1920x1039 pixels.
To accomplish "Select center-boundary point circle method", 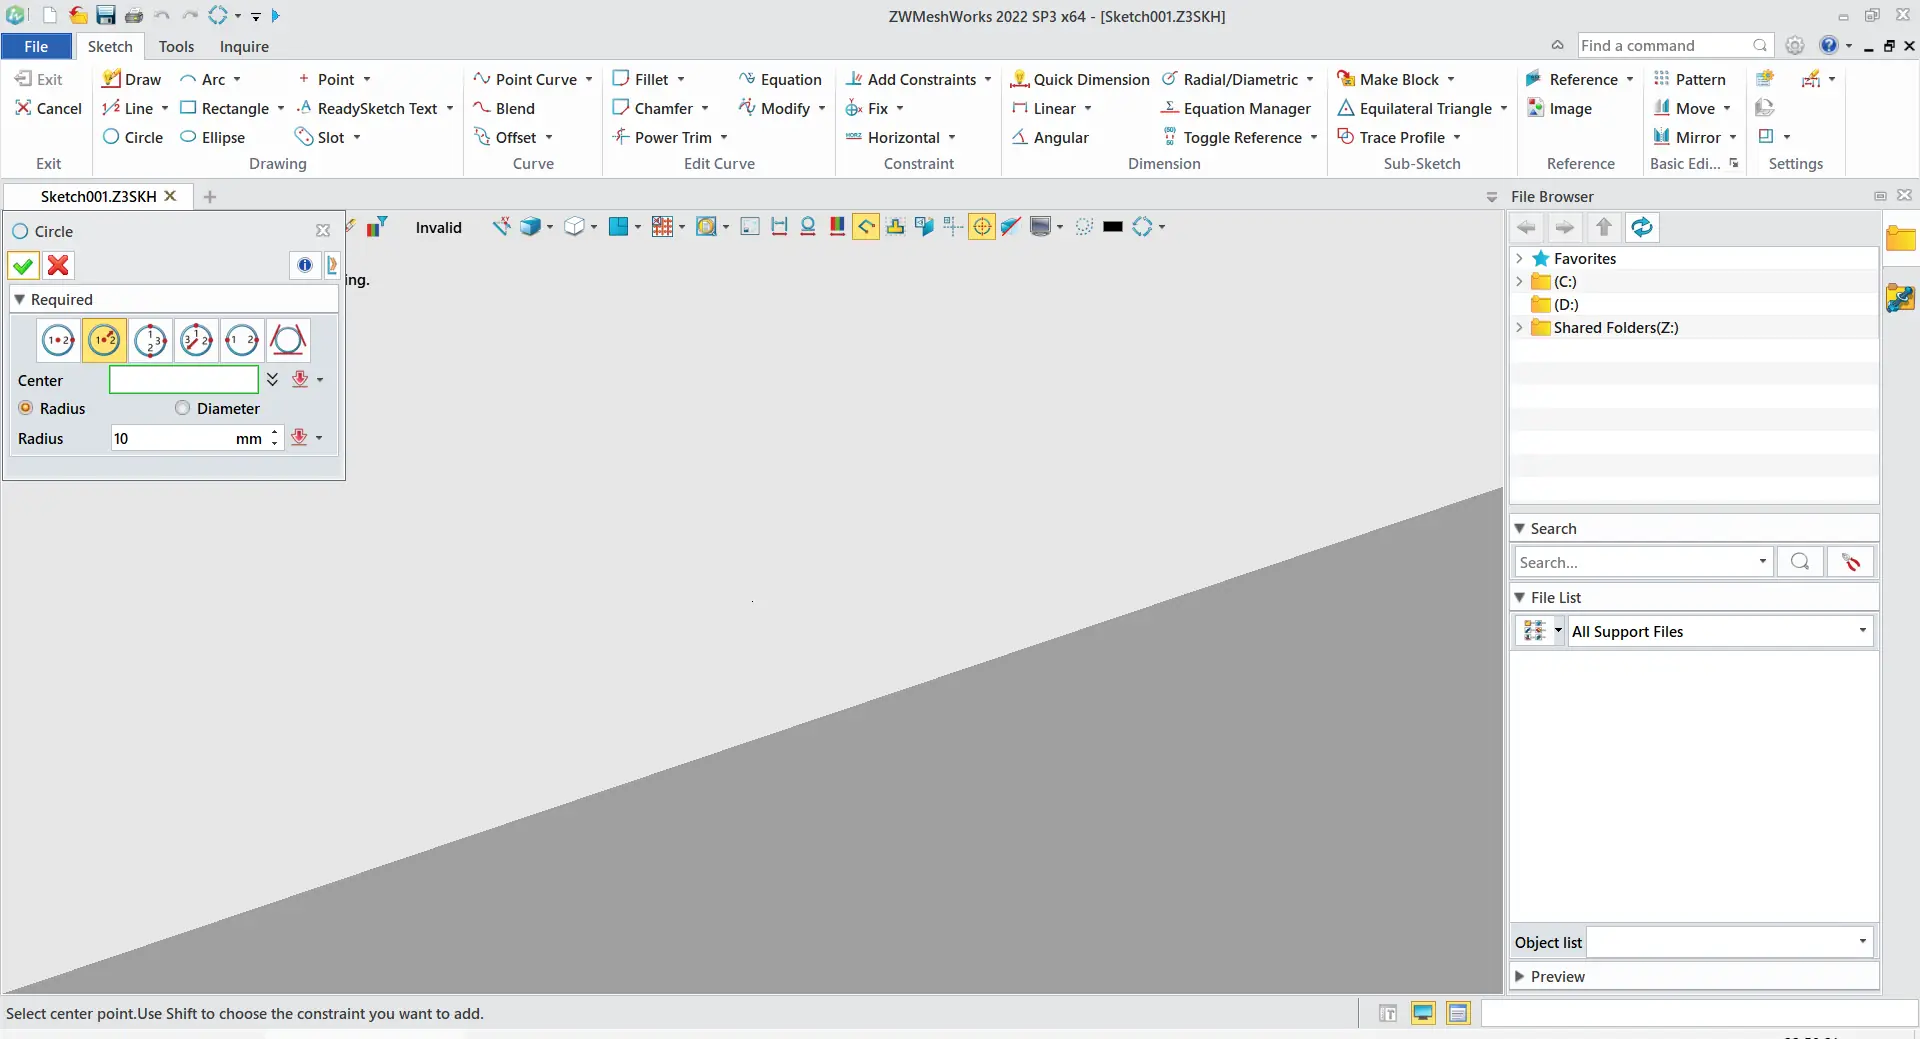I will (58, 340).
